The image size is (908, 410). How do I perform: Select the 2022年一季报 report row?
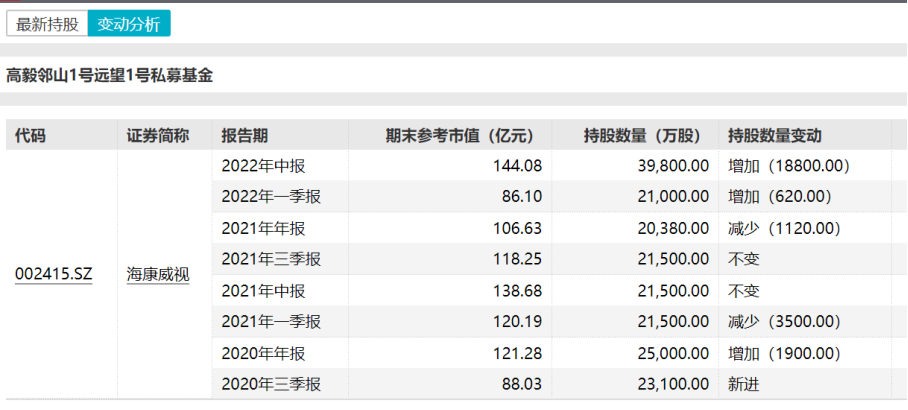click(x=271, y=197)
